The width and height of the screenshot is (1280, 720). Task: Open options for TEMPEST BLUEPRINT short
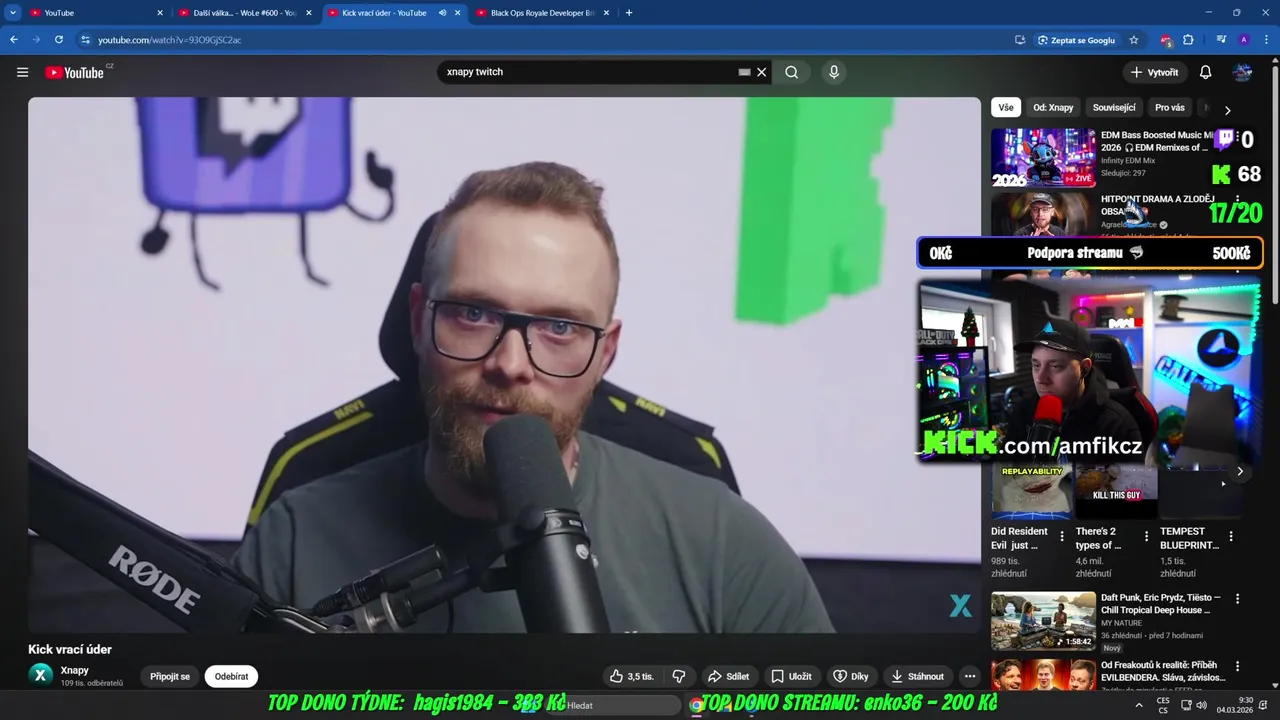[1231, 537]
